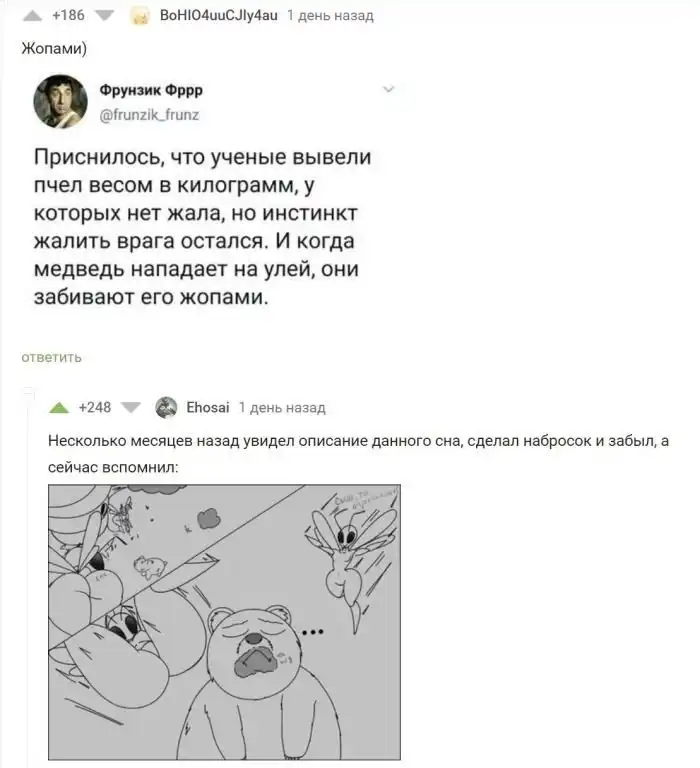Open Ehosai user avatar

point(166,408)
